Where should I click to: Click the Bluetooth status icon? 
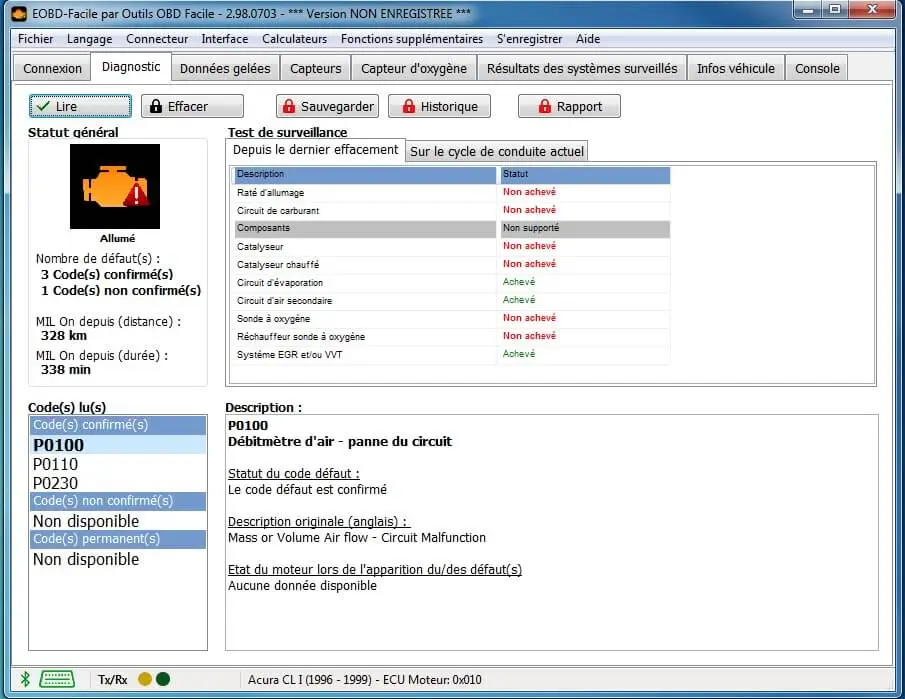click(25, 679)
